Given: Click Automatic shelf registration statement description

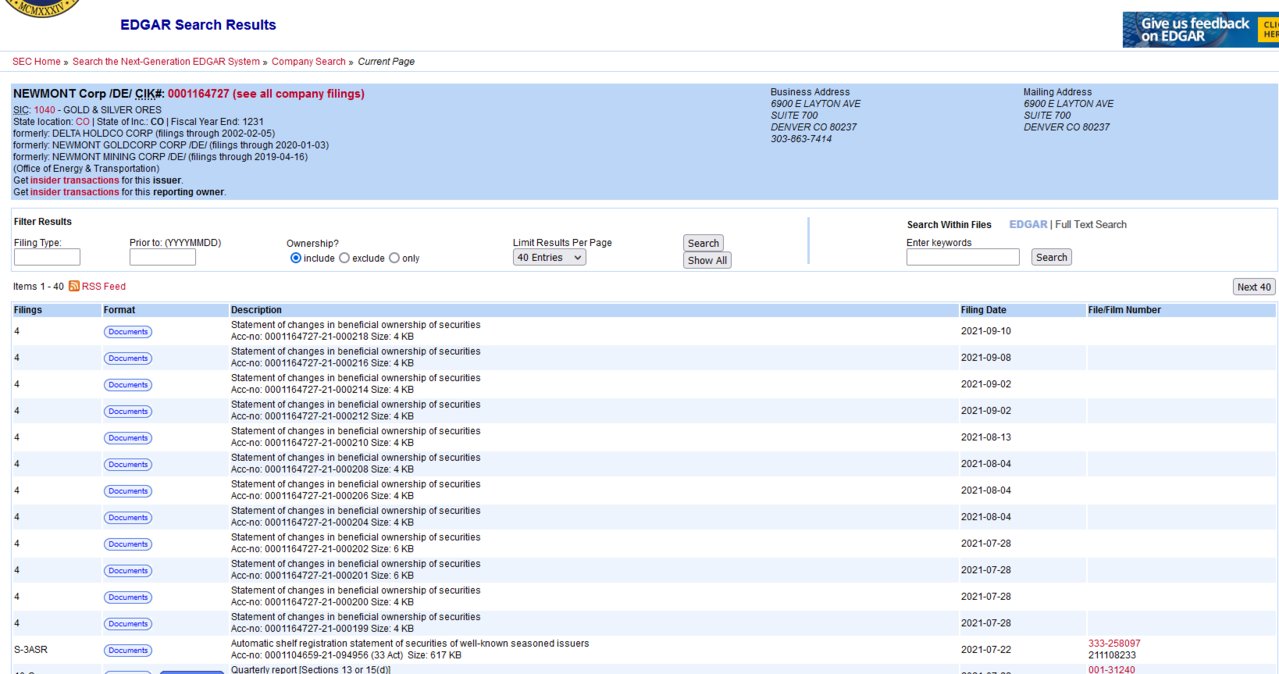Looking at the screenshot, I should 410,644.
